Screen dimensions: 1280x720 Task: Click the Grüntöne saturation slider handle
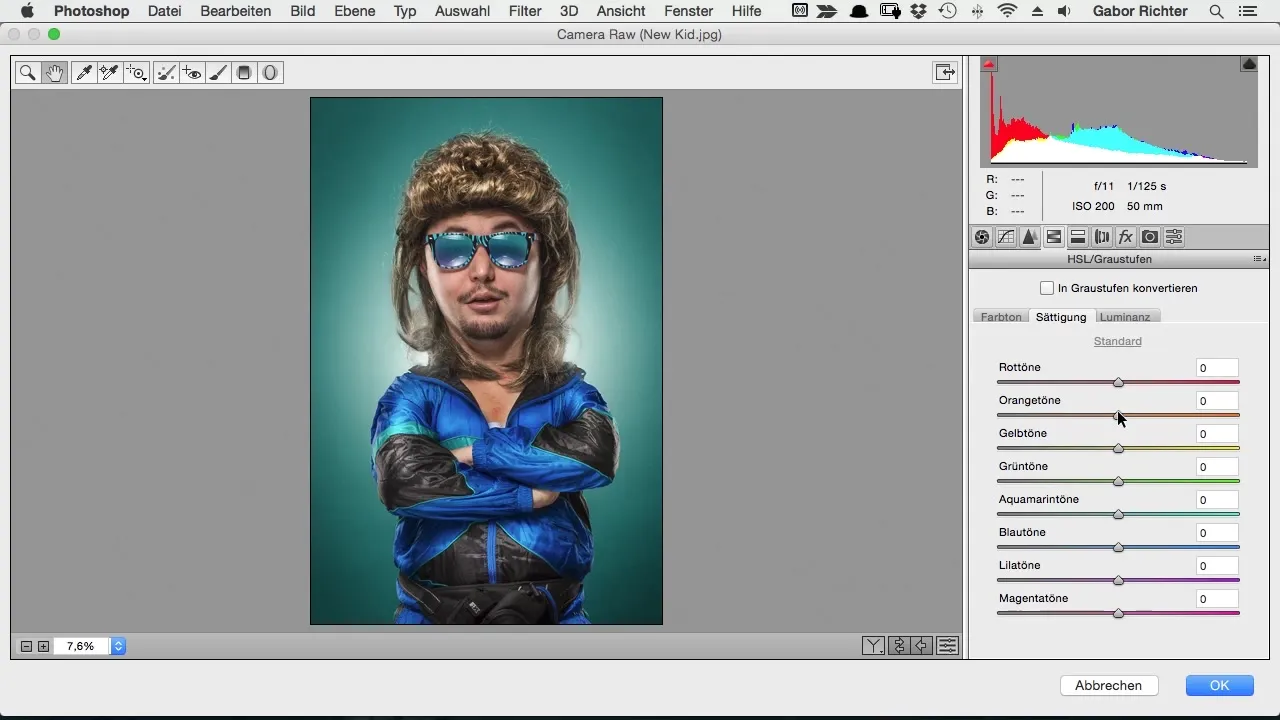tap(1119, 481)
